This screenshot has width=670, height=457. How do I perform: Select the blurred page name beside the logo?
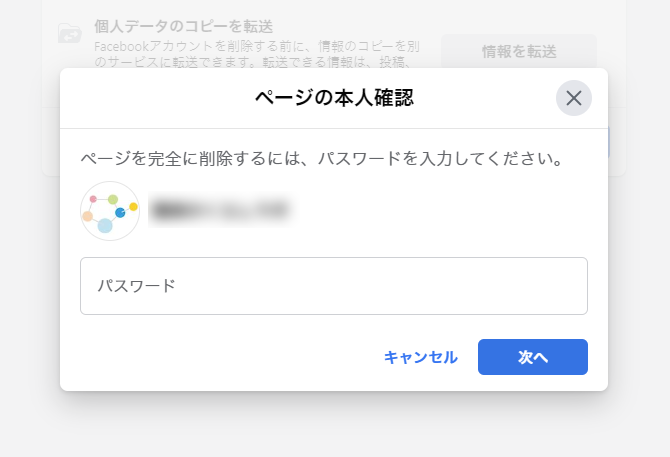[x=221, y=210]
